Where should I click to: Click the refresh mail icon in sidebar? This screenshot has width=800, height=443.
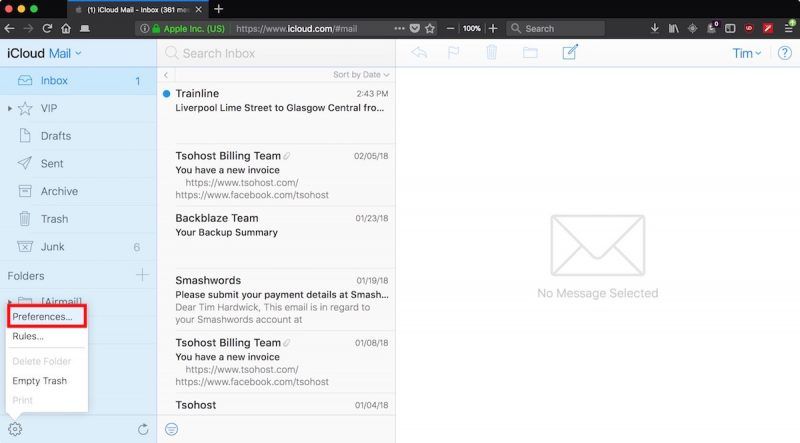[x=143, y=429]
